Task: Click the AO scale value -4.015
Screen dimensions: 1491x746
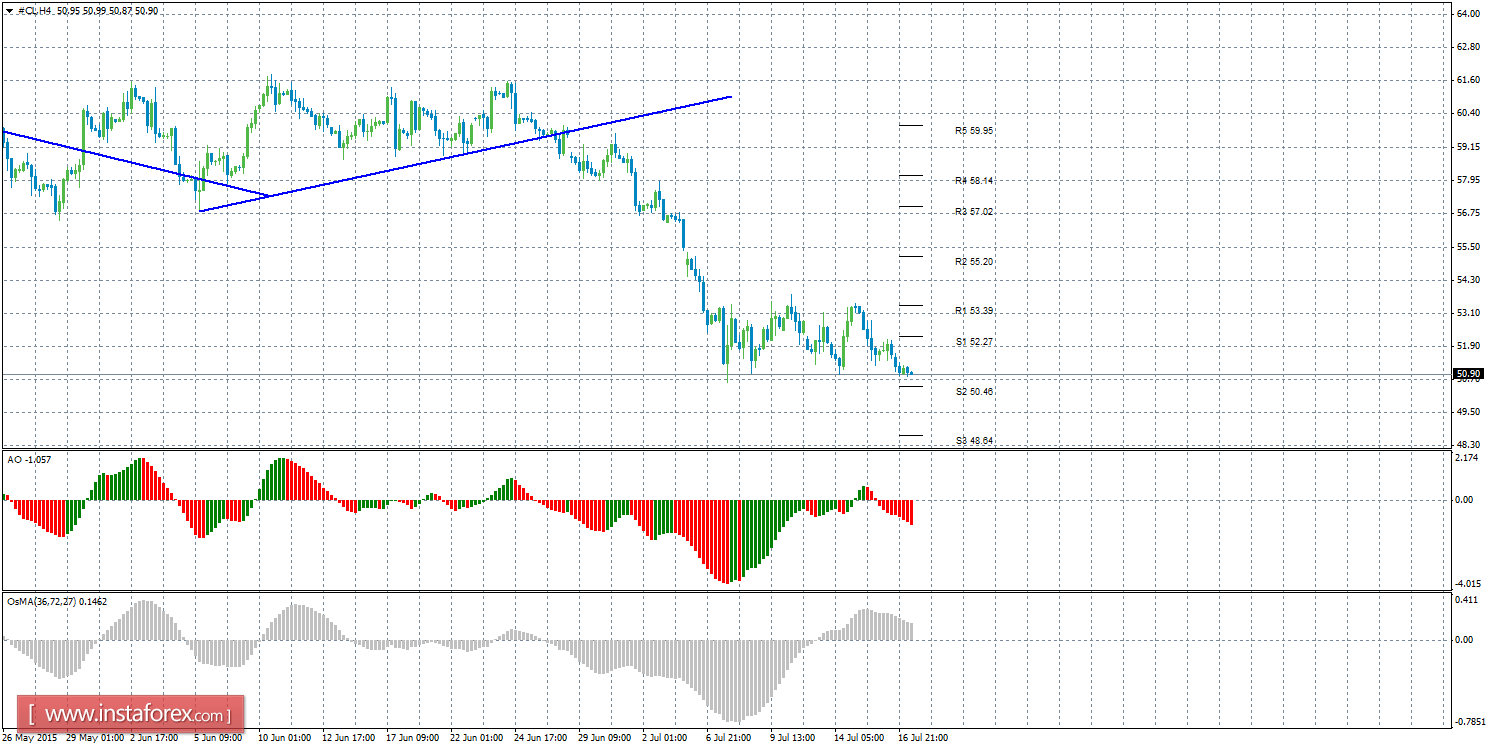Action: (1467, 584)
